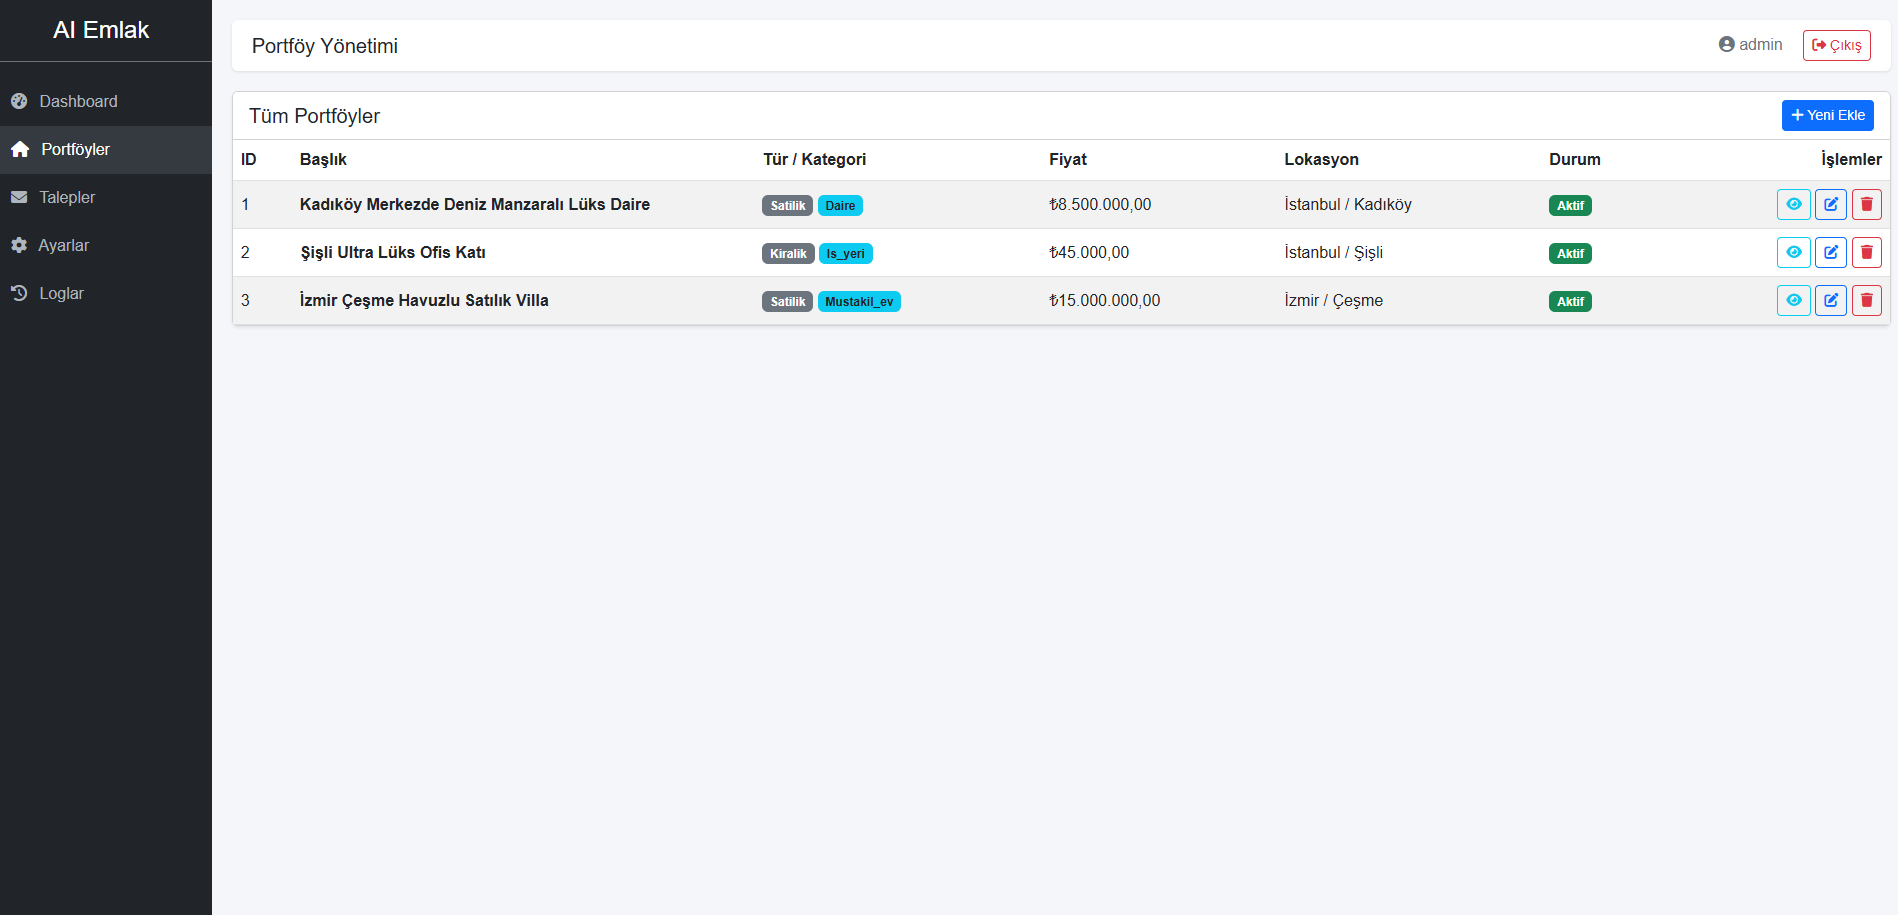Click the Mustakil_ev category badge
This screenshot has height=915, width=1898.
tap(859, 302)
